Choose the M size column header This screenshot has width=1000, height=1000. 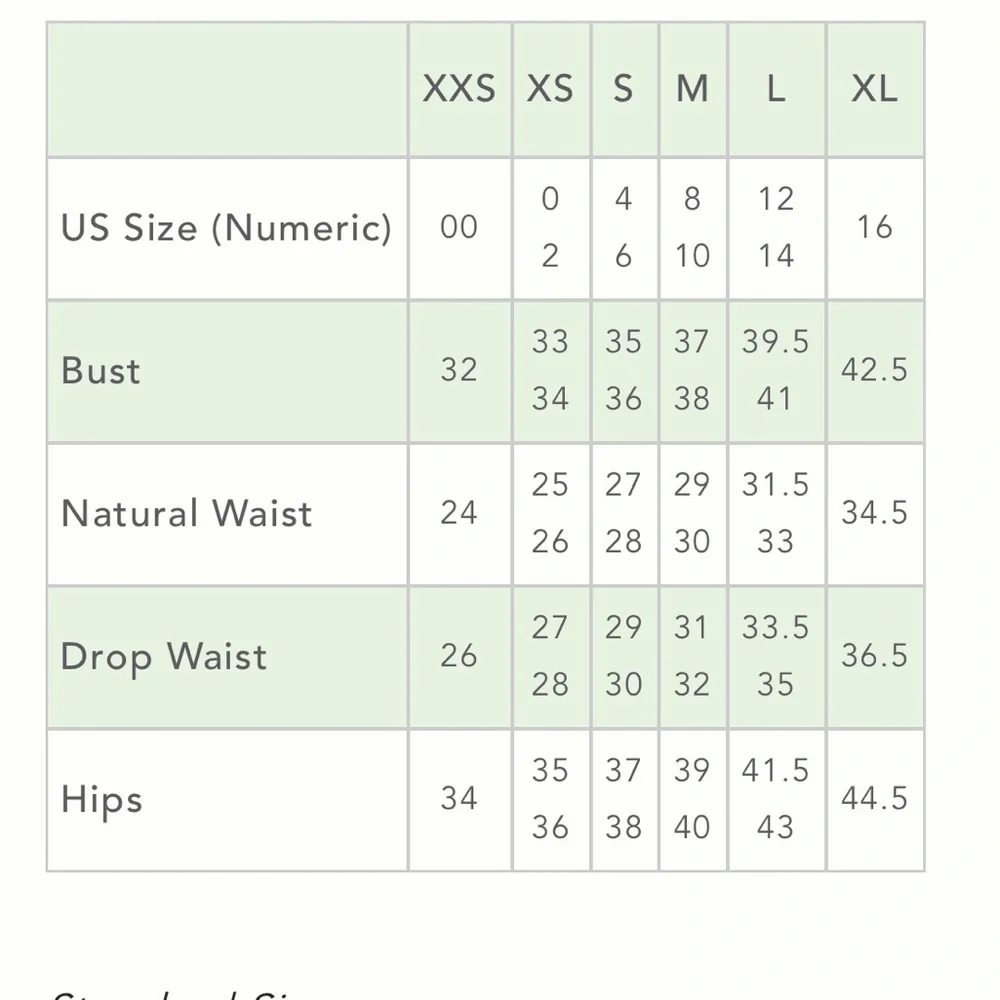[x=692, y=89]
